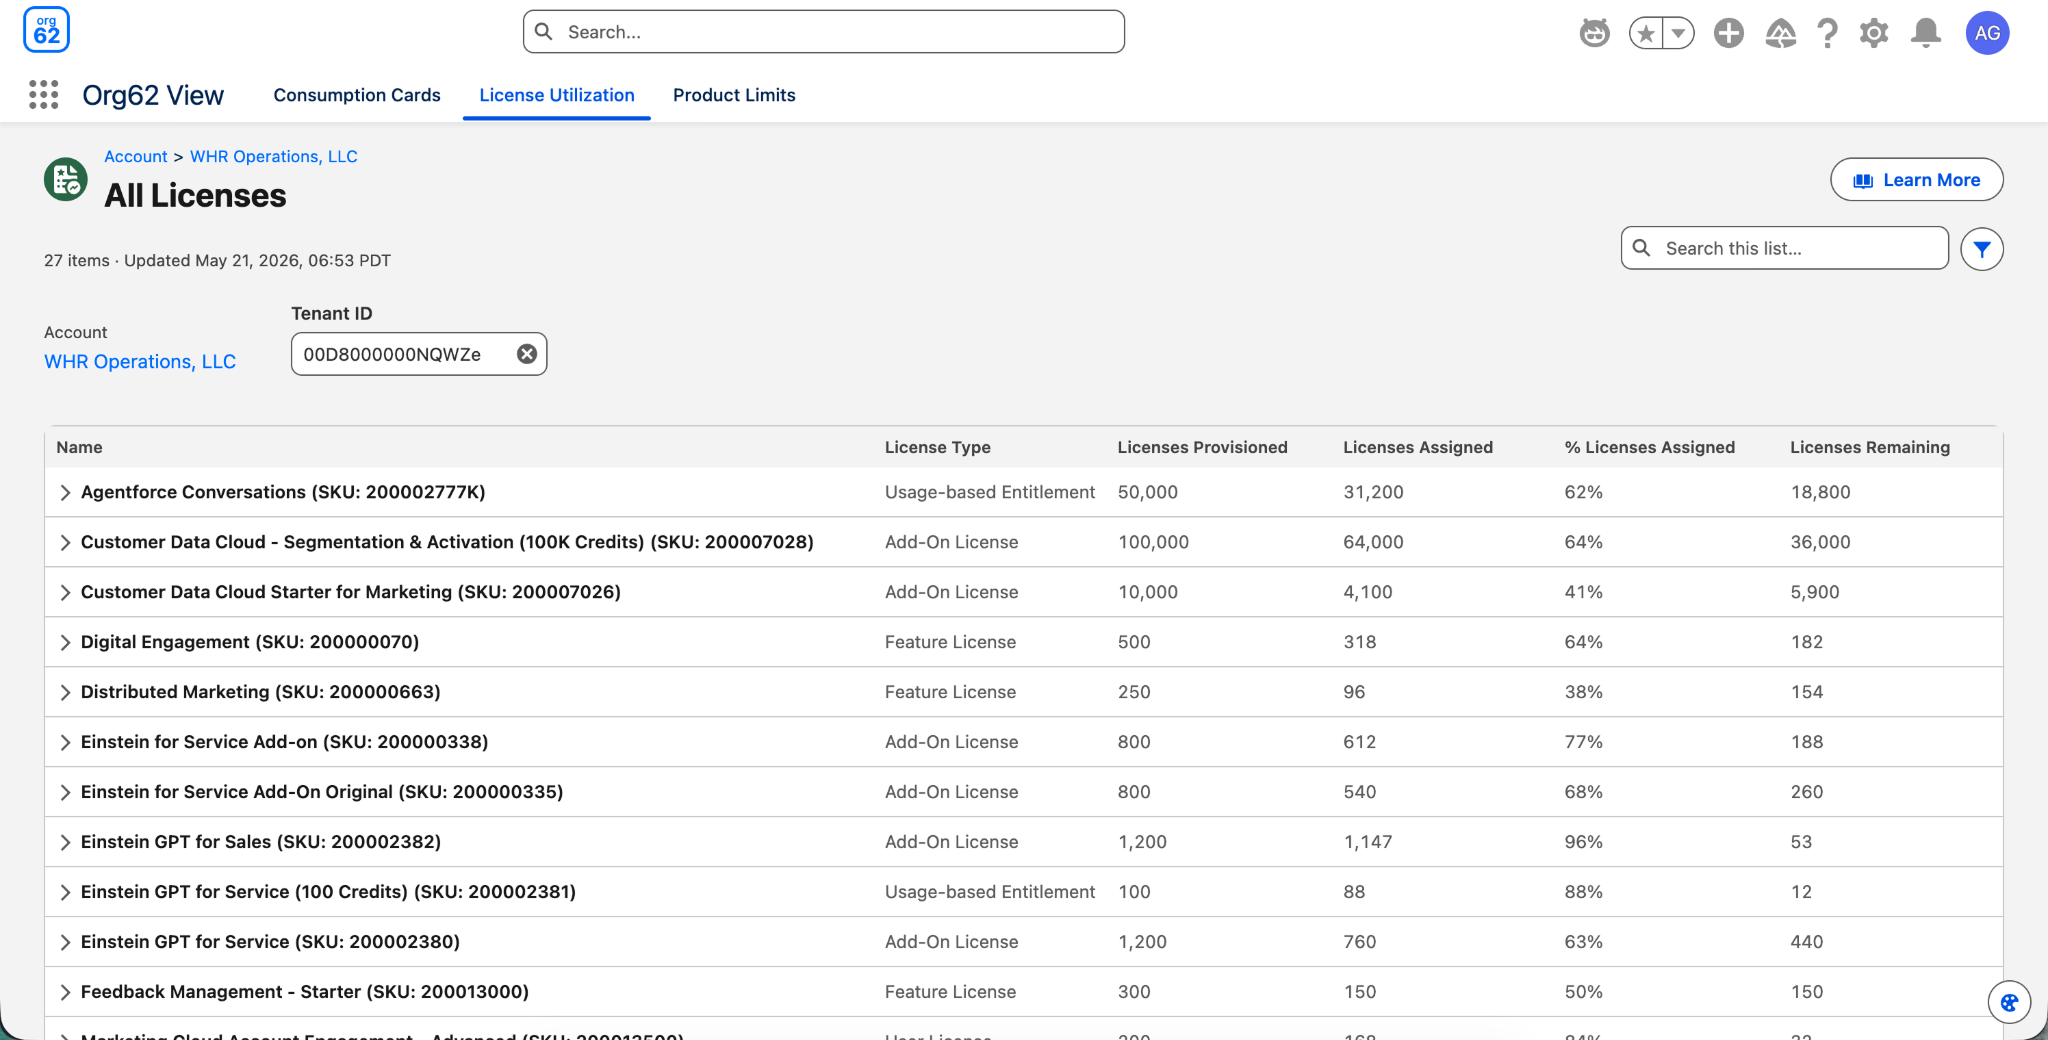This screenshot has width=2048, height=1040.
Task: Clear the Tenant ID field value
Action: tap(527, 354)
